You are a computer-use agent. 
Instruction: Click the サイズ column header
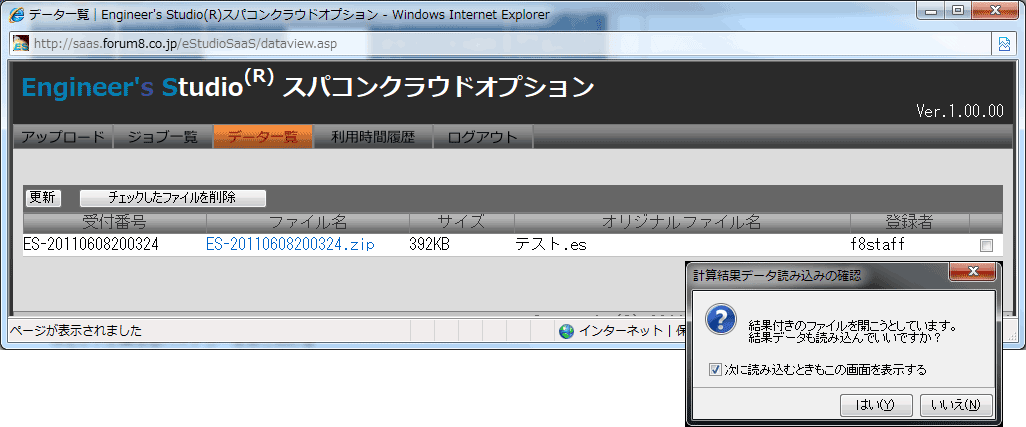462,222
